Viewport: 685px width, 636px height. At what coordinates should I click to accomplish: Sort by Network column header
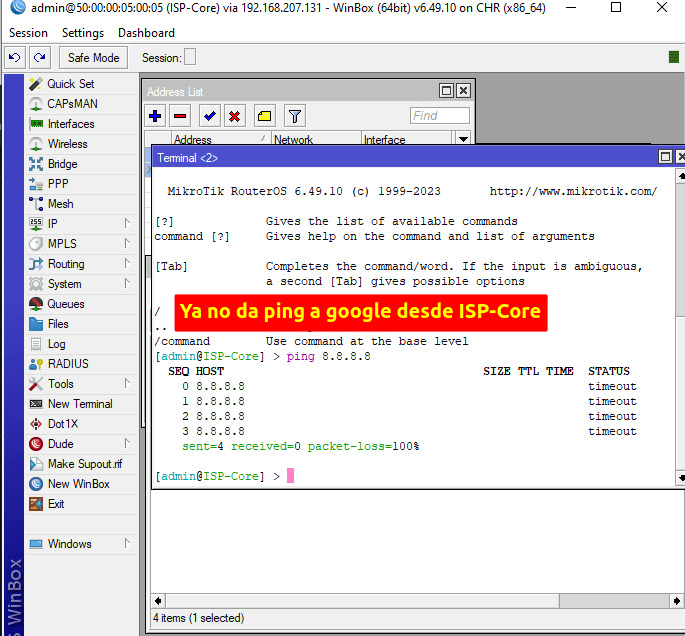click(316, 139)
